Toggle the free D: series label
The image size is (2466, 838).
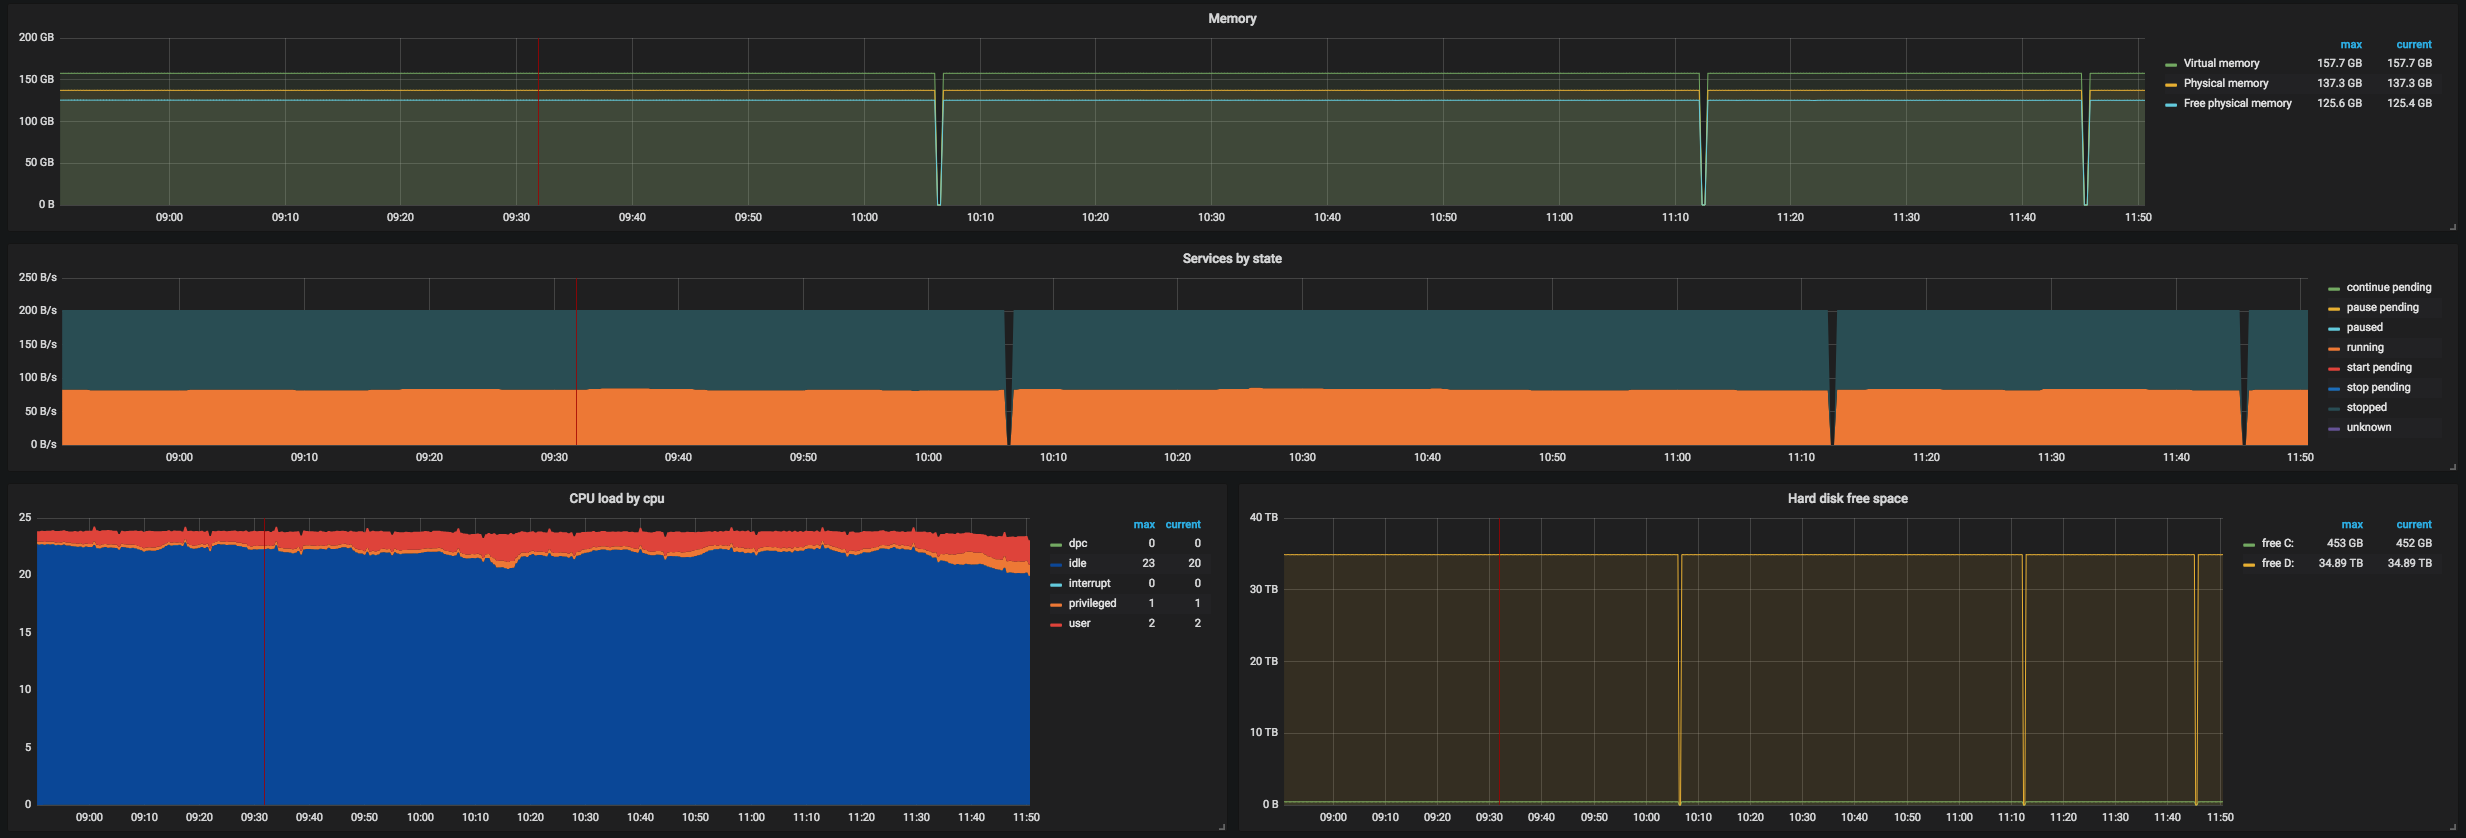pos(2277,563)
